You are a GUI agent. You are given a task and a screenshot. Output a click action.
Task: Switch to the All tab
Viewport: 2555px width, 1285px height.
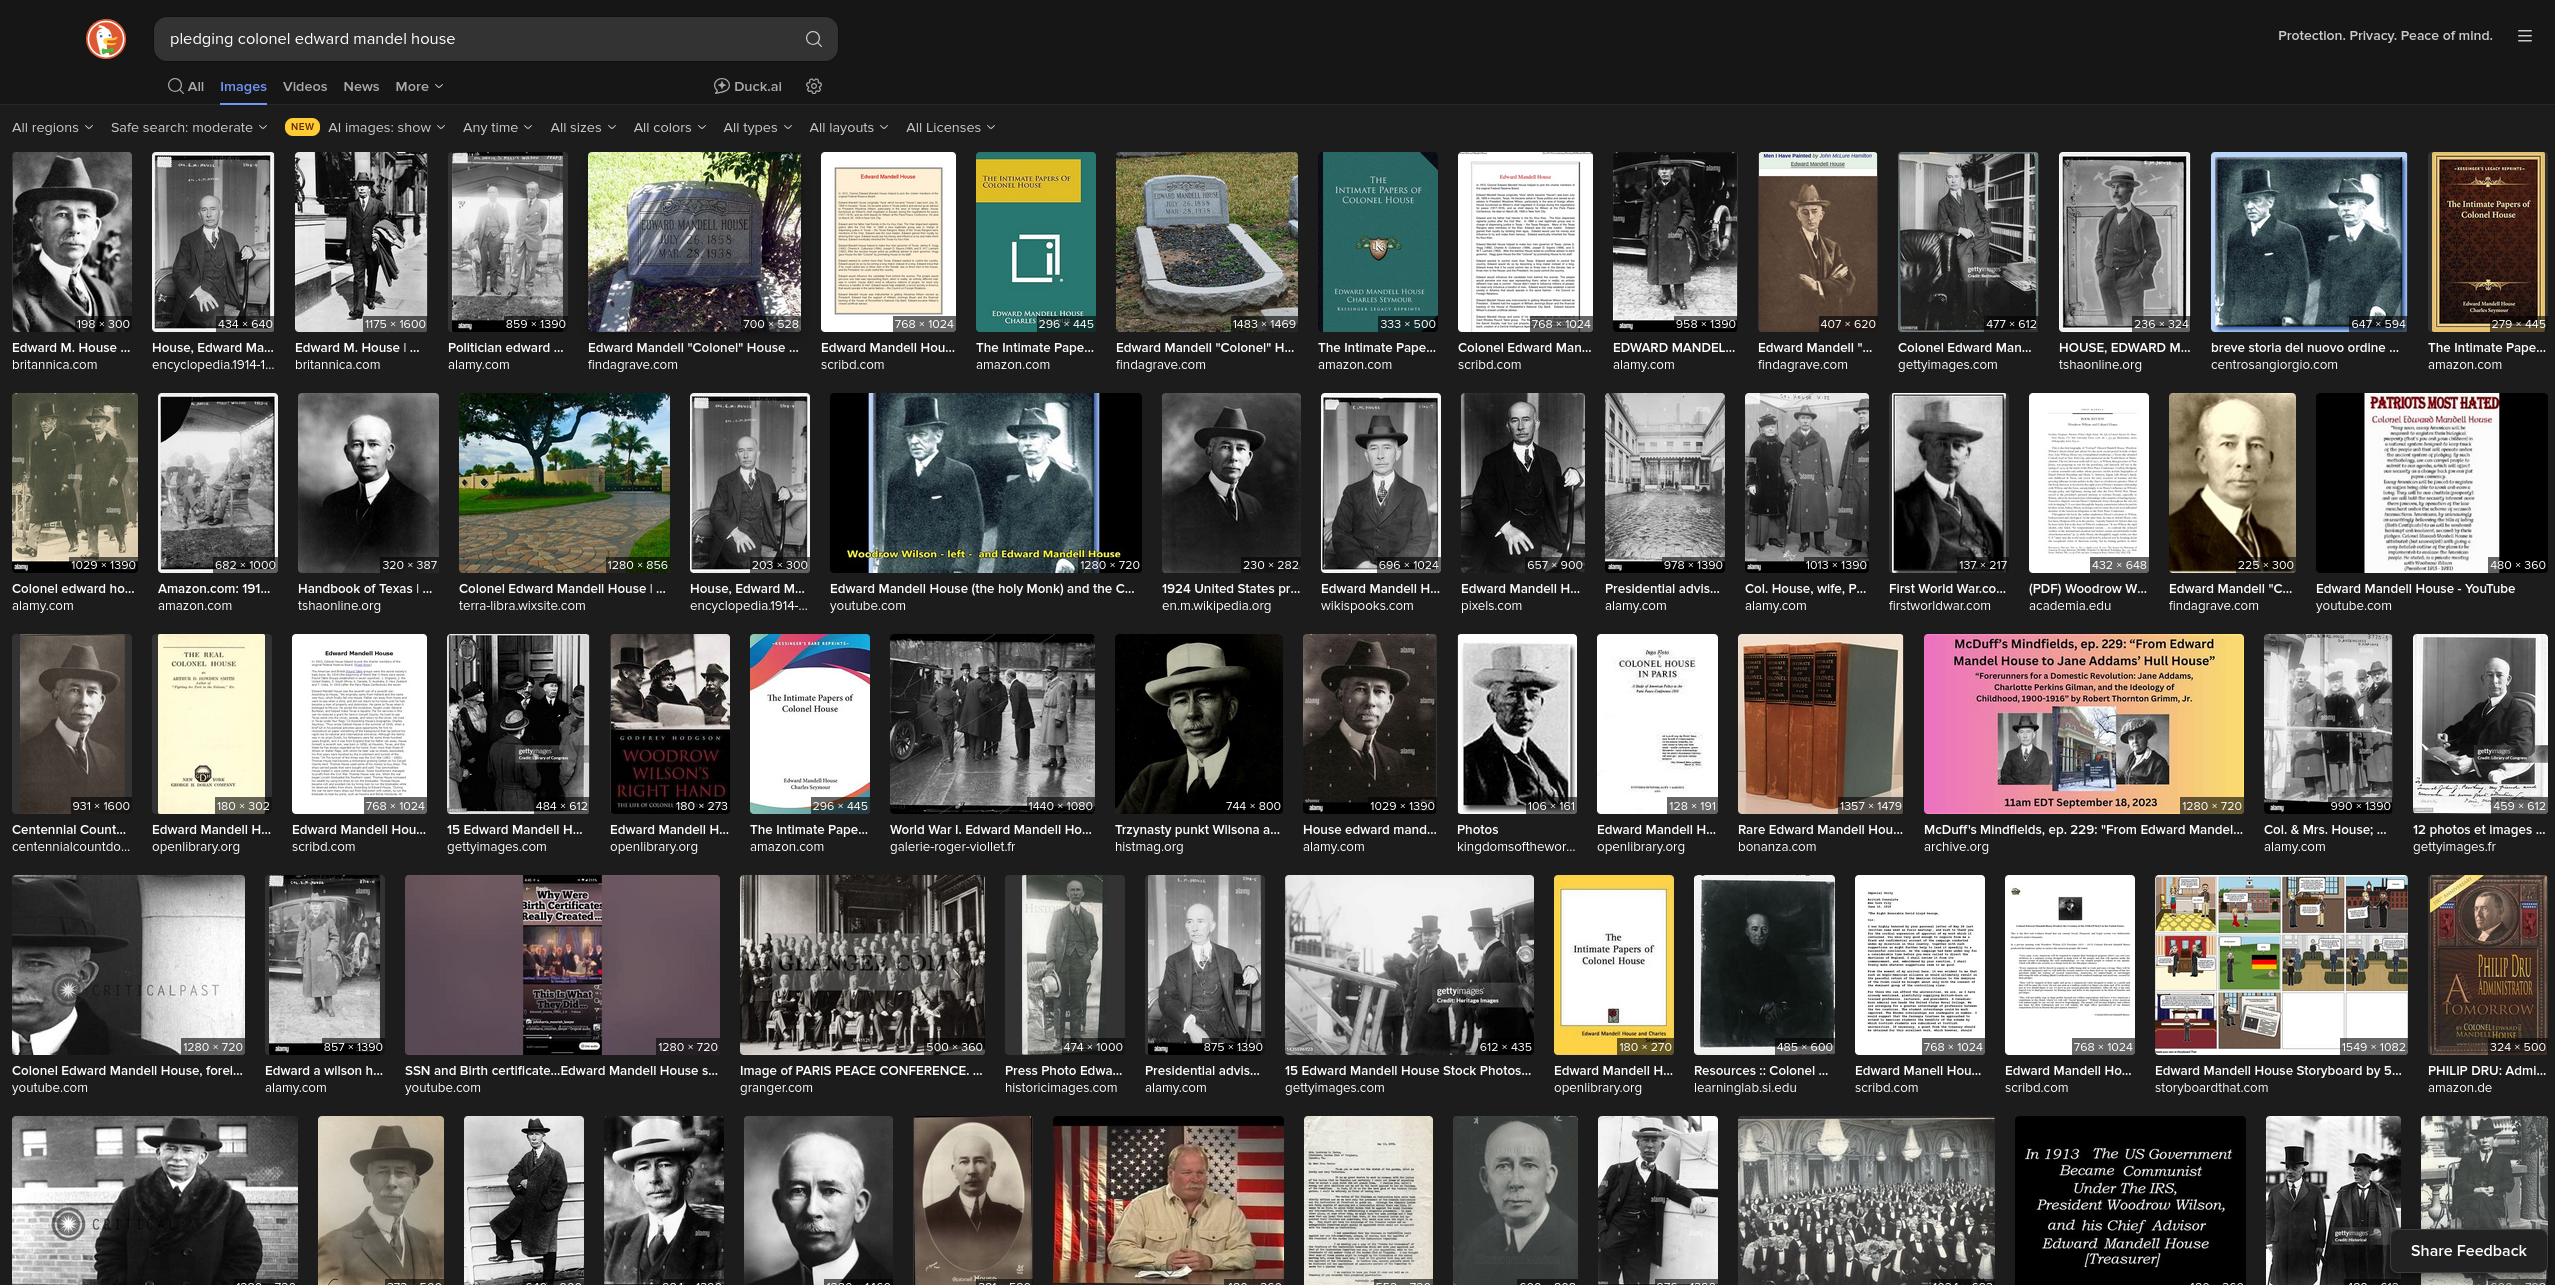(x=186, y=86)
